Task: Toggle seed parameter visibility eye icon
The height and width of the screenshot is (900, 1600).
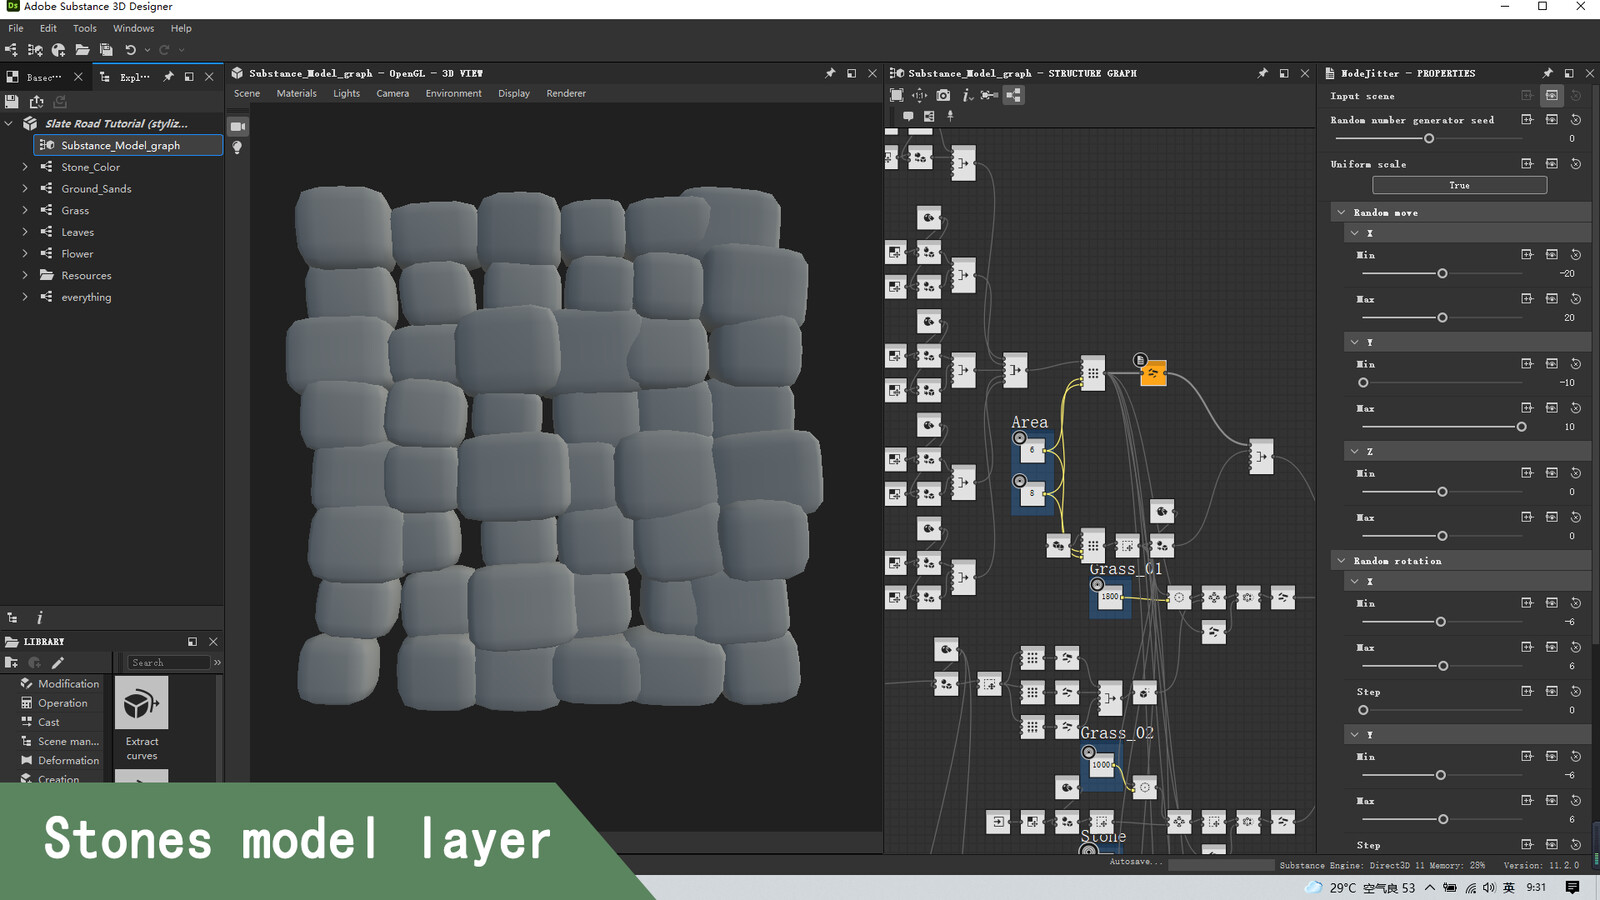Action: (1551, 120)
